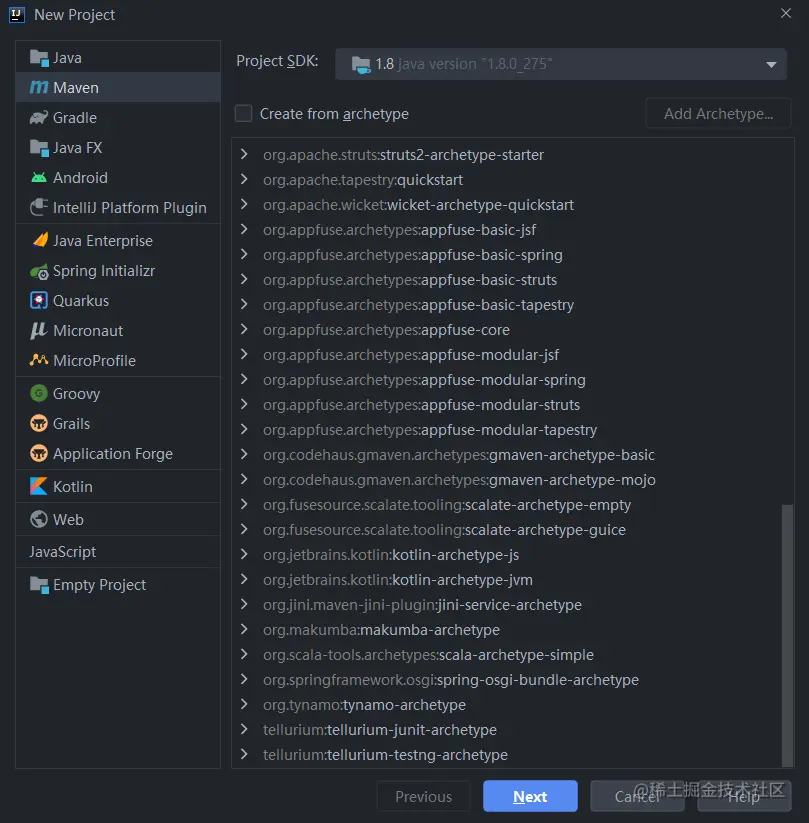Screen dimensions: 809x823
Task: Click the Grails icon
Action: [x=39, y=424]
